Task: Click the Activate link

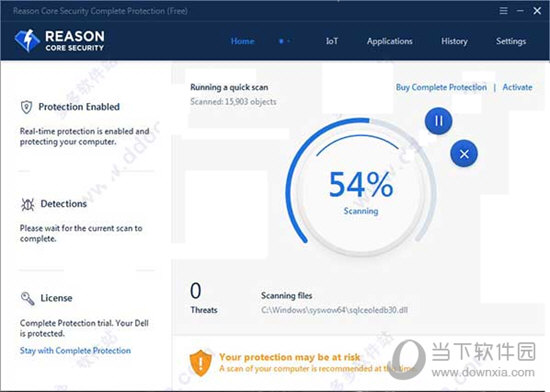Action: pyautogui.click(x=517, y=87)
